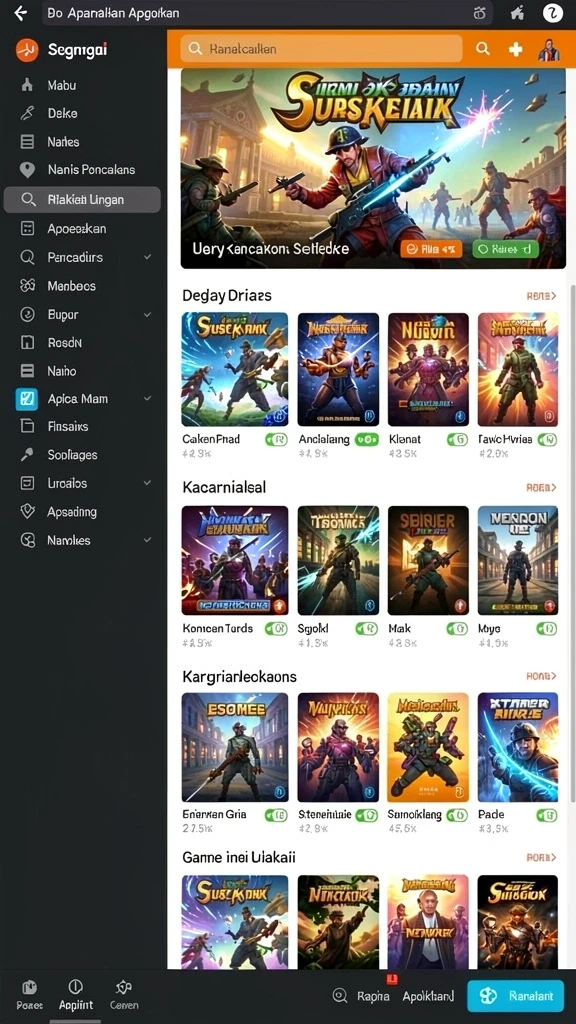Click green badge next to Tawc Hvriaa
This screenshot has height=1024, width=576.
547,440
